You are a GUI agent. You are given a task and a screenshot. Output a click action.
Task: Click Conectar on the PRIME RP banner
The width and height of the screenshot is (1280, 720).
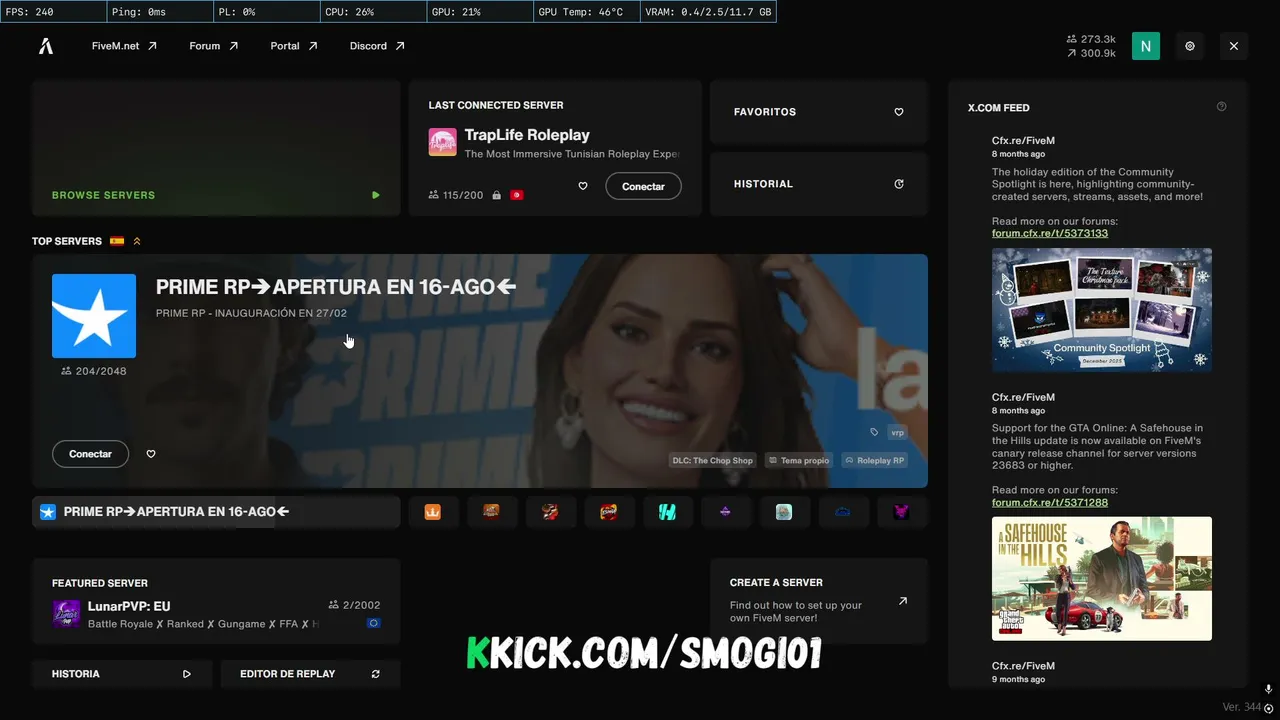point(90,454)
